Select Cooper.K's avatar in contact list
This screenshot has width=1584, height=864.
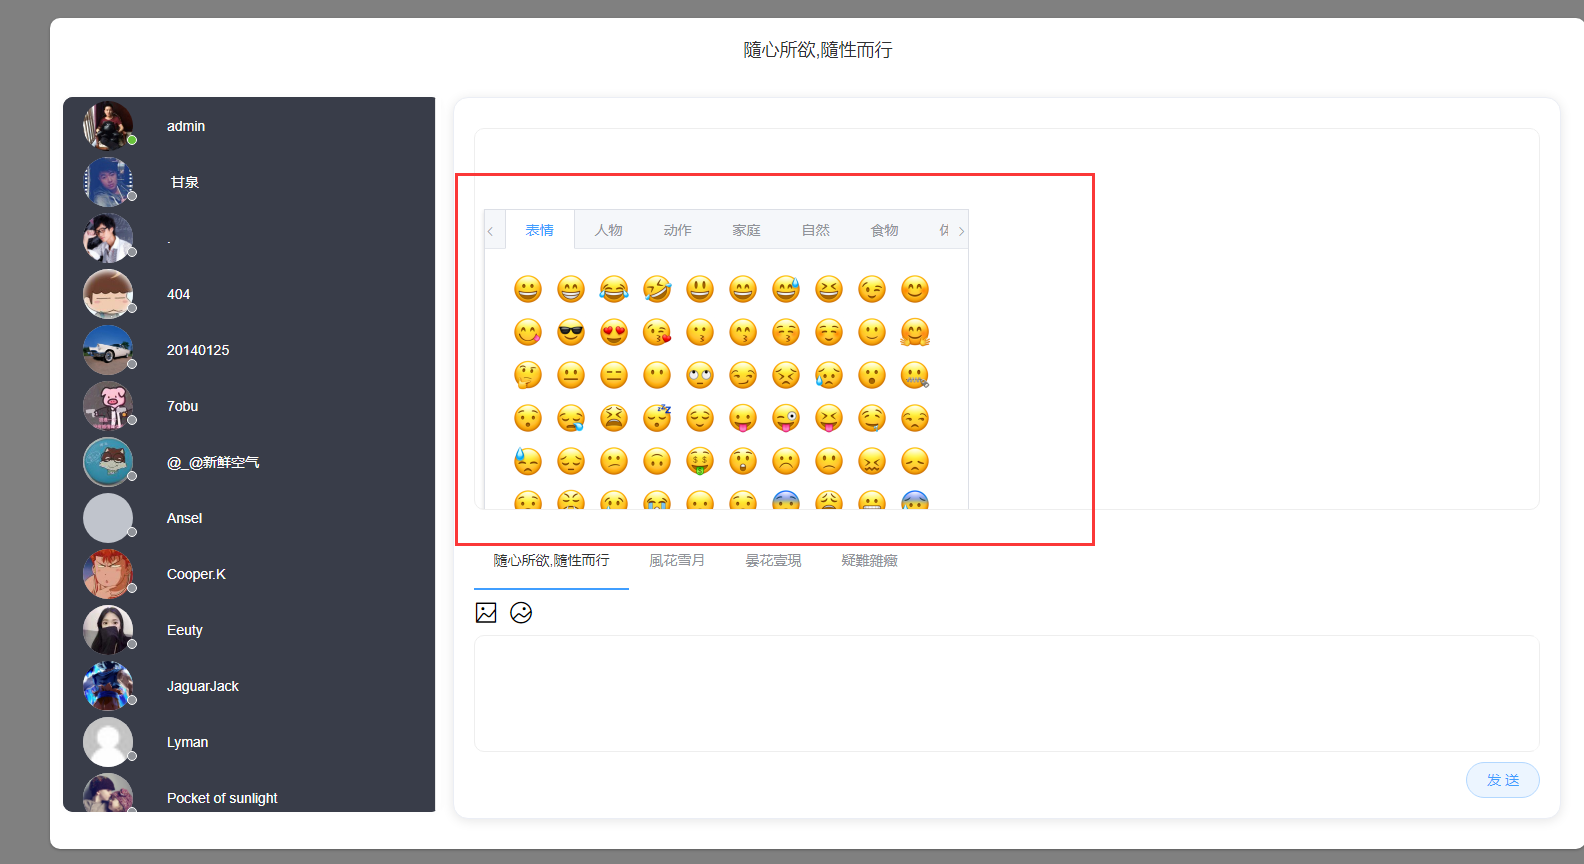(108, 574)
